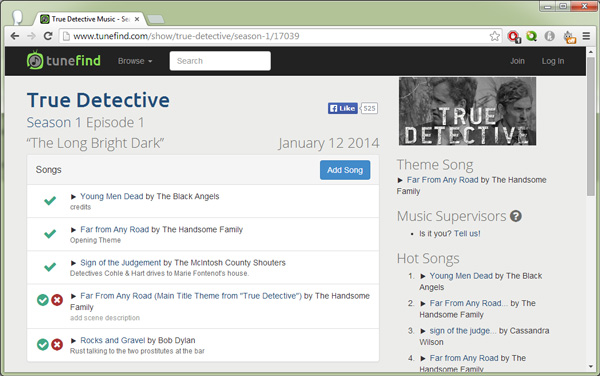Go back using the browser back arrow
The image size is (600, 376).
(x=15, y=36)
